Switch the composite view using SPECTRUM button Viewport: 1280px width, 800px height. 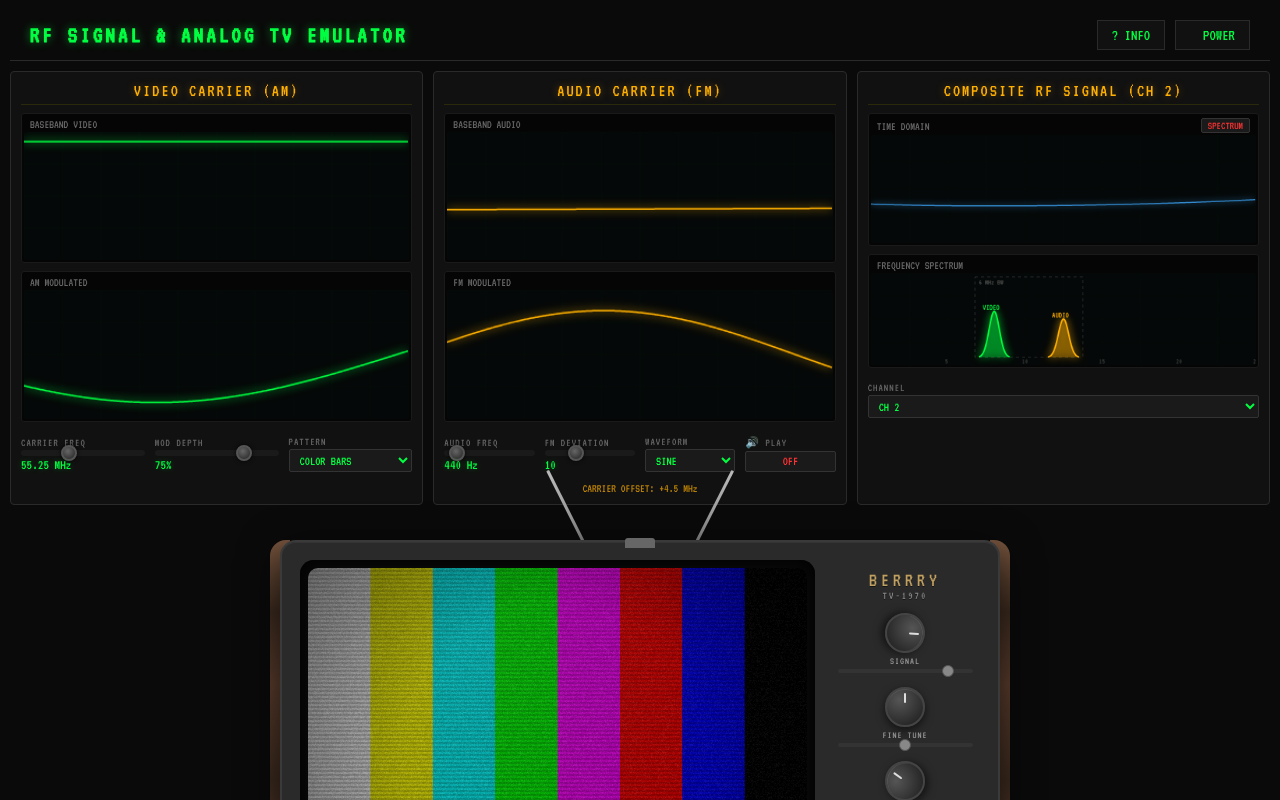click(1225, 126)
